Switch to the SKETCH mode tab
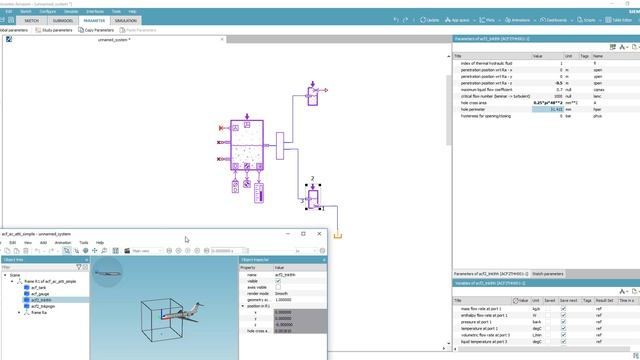Viewport: 640px width, 360px height. point(31,20)
